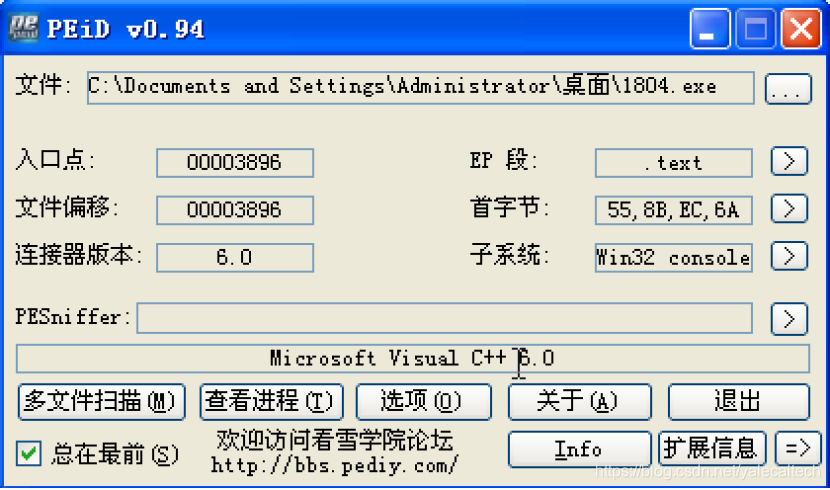Click the 文件 label
The image size is (830, 490).
(43, 85)
